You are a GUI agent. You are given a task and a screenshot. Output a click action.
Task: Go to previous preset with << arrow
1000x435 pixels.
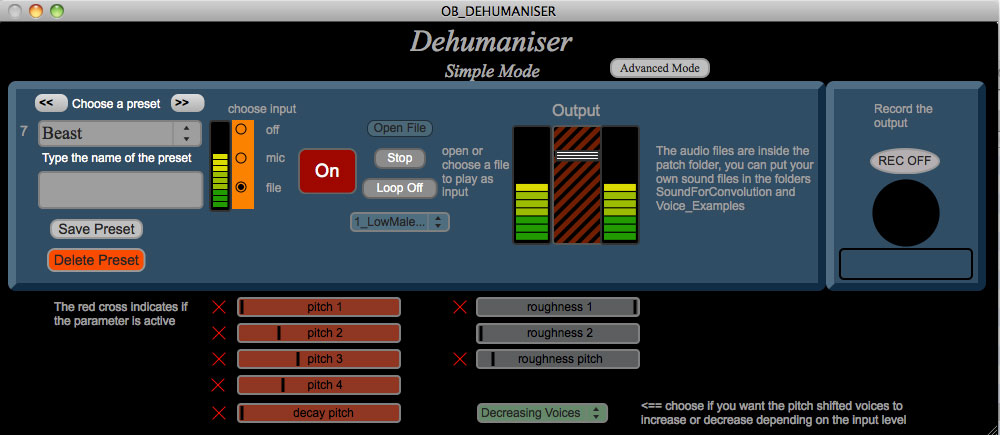[x=51, y=103]
